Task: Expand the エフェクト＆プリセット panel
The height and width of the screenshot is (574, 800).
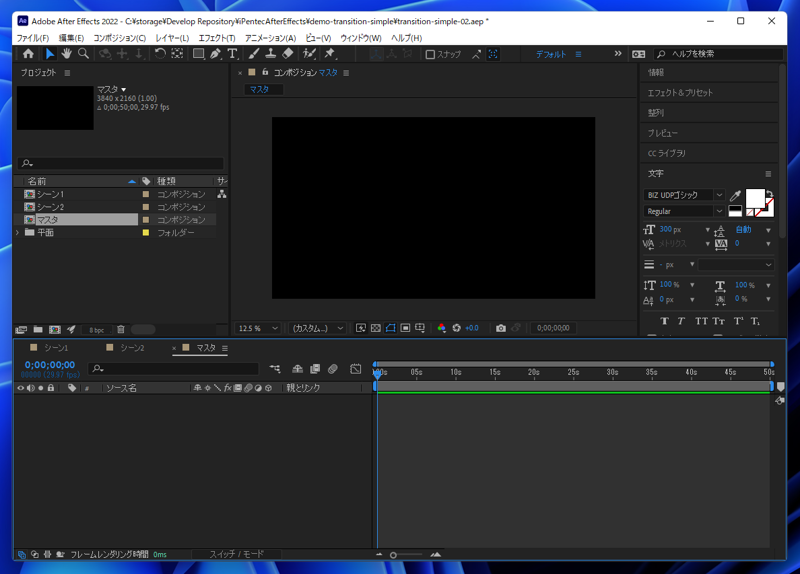Action: click(680, 93)
